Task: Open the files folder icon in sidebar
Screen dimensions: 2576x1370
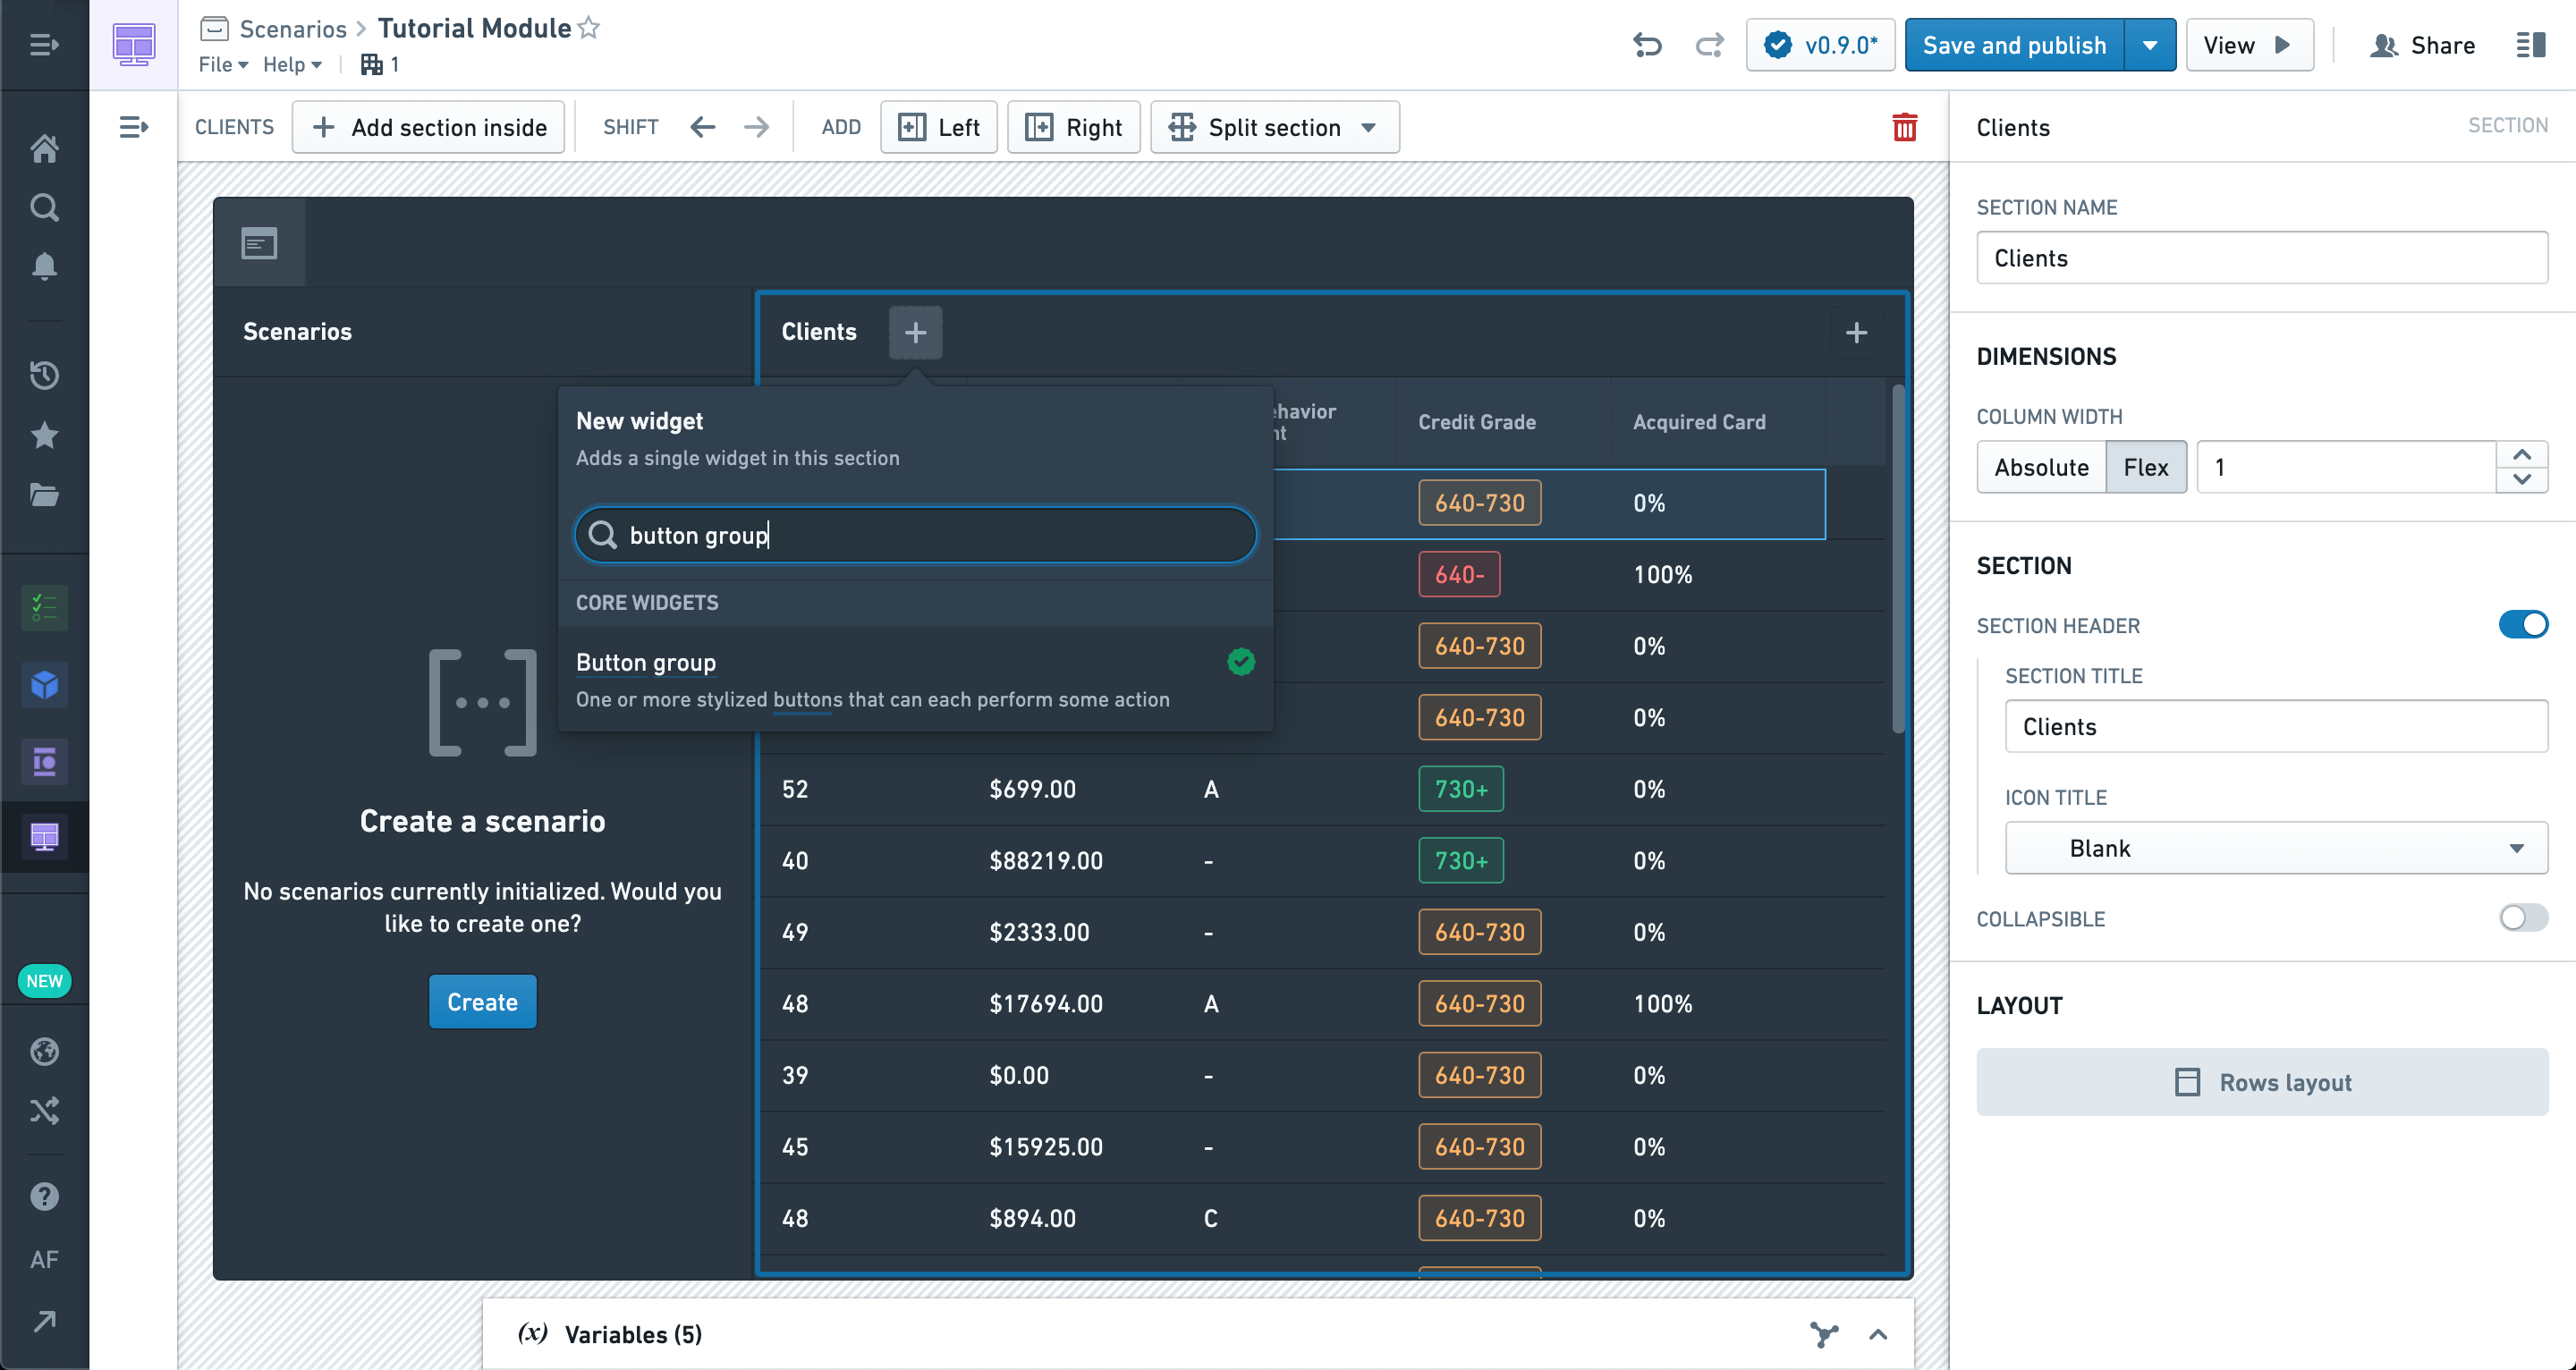Action: point(44,495)
